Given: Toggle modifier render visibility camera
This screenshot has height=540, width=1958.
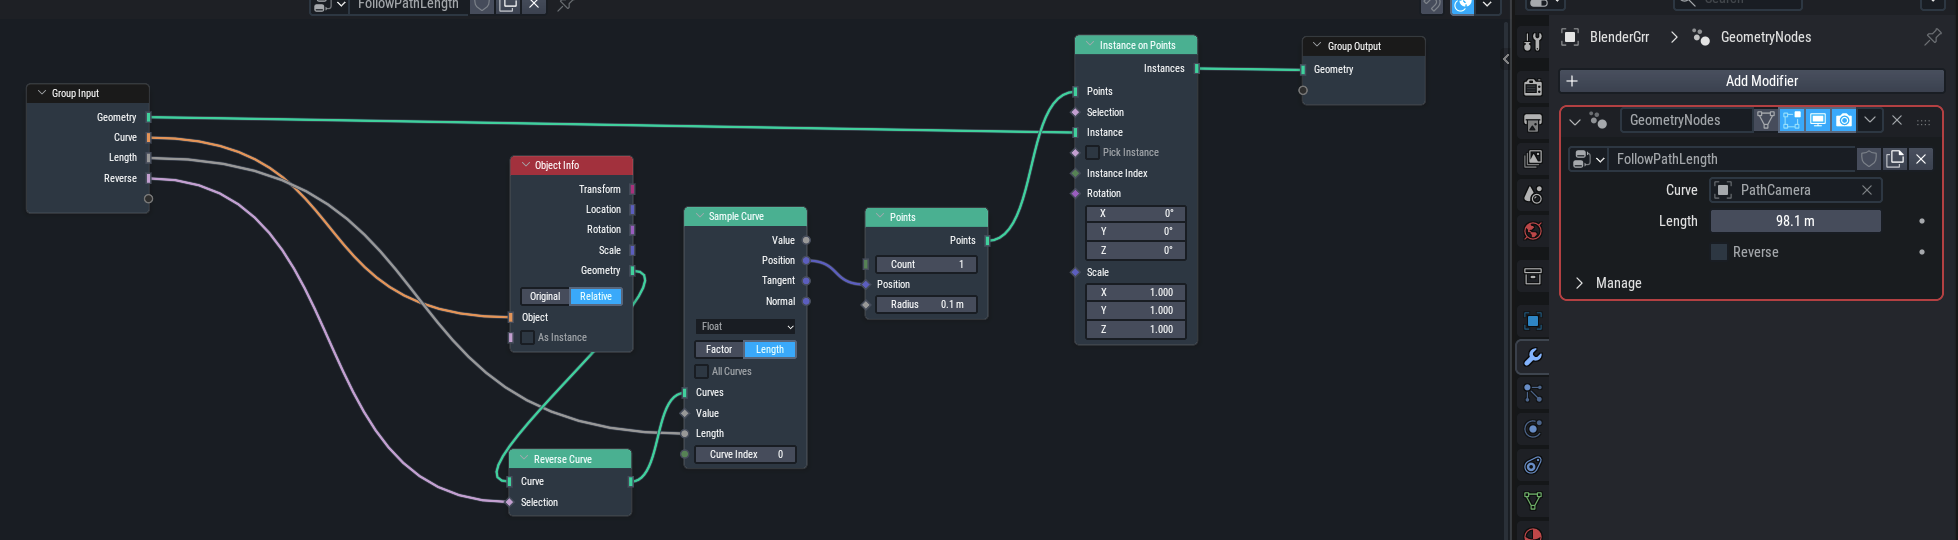Looking at the screenshot, I should (1844, 120).
